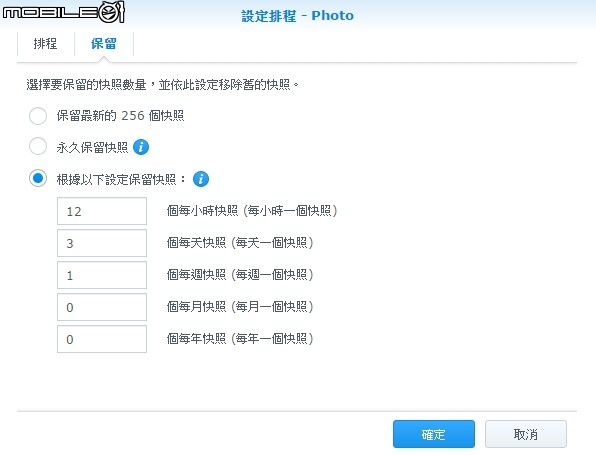Image resolution: width=596 pixels, height=455 pixels.
Task: Click the 個每月快照 (每月一個快照) label
Action: pyautogui.click(x=240, y=306)
